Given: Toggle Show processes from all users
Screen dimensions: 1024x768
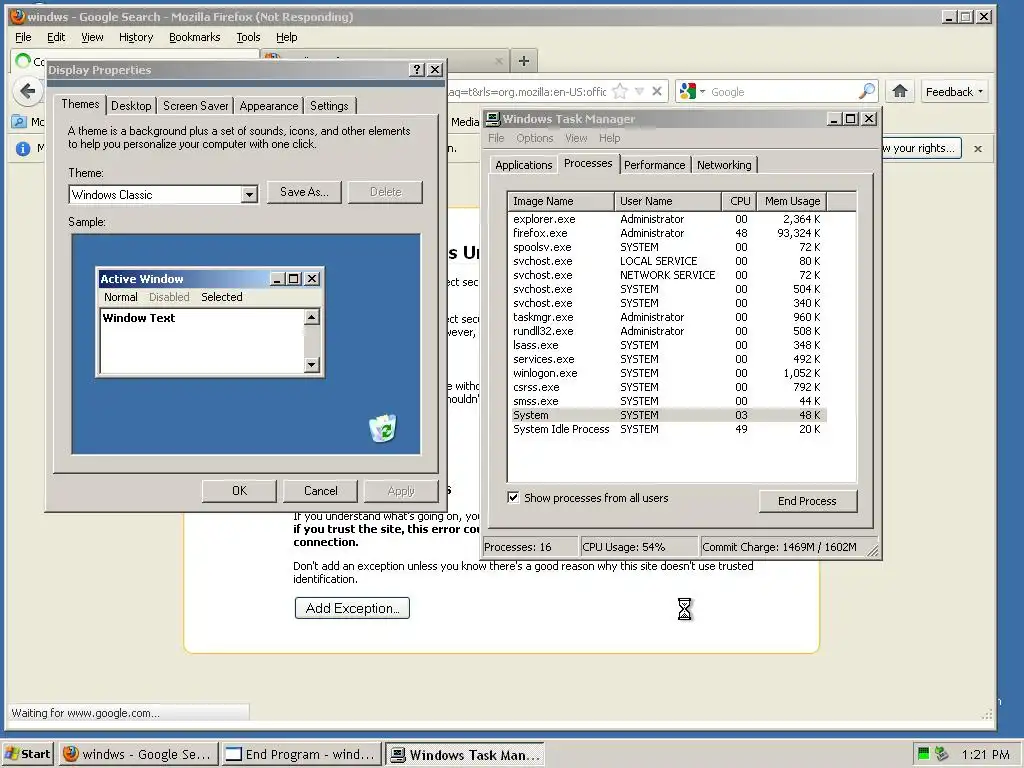Looking at the screenshot, I should point(513,498).
